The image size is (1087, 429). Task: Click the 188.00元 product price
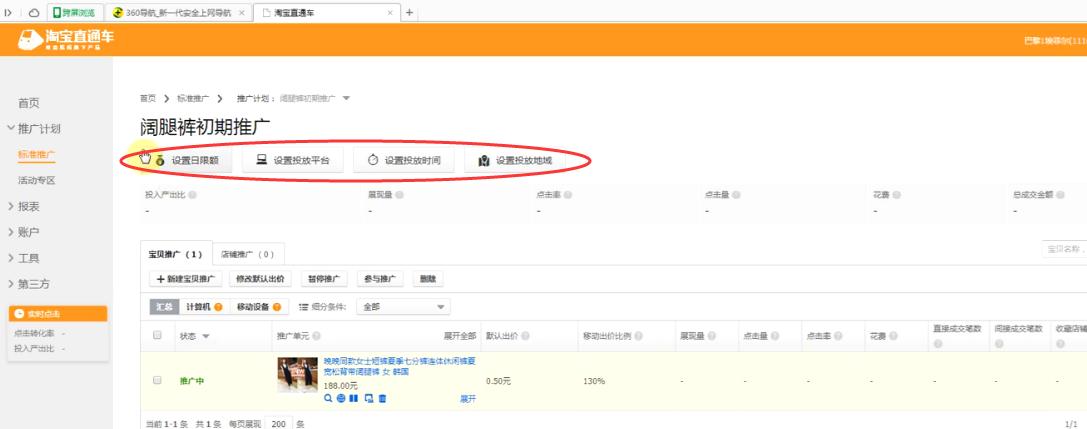point(341,386)
